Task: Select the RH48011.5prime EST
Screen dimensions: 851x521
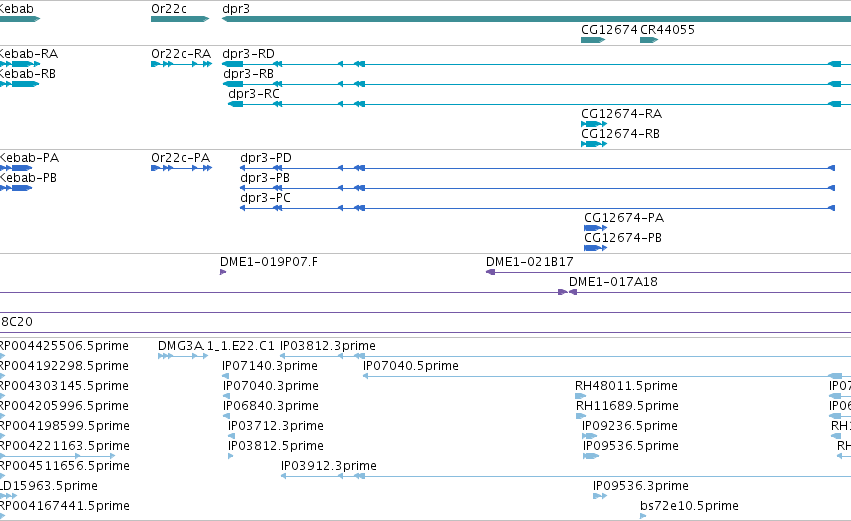Action: pyautogui.click(x=580, y=396)
